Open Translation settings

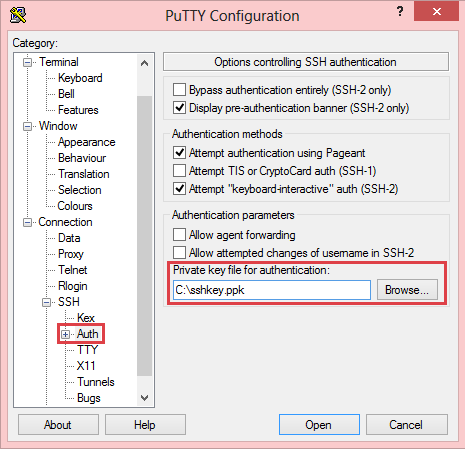click(84, 174)
